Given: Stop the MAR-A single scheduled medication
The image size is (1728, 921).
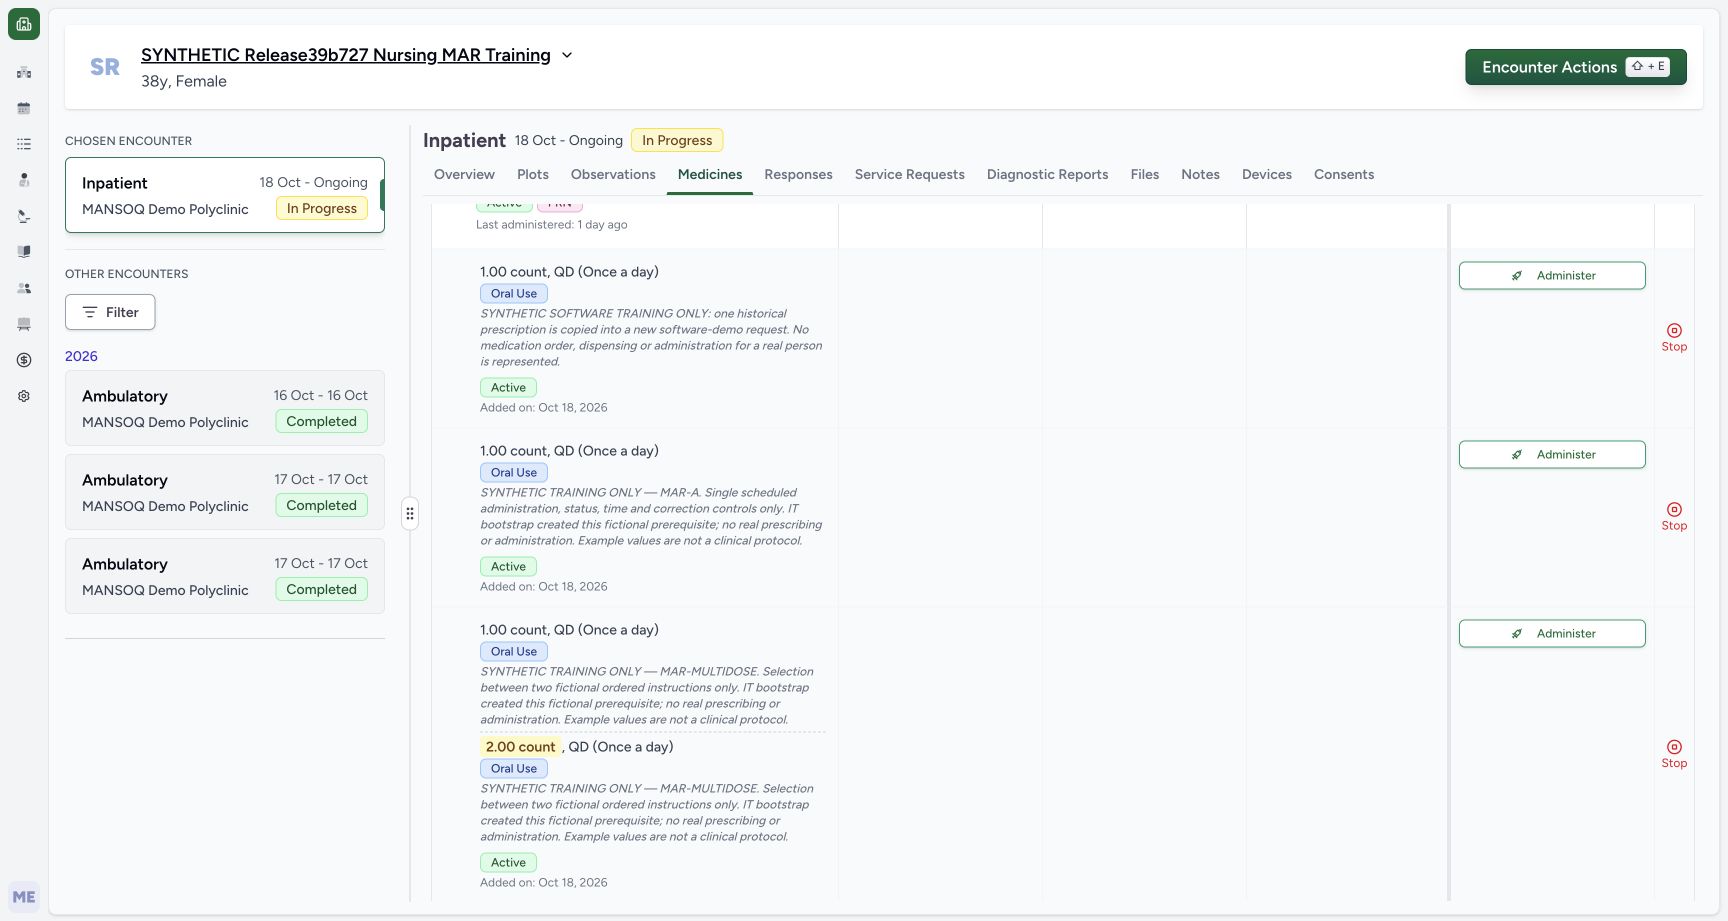Looking at the screenshot, I should 1674,517.
